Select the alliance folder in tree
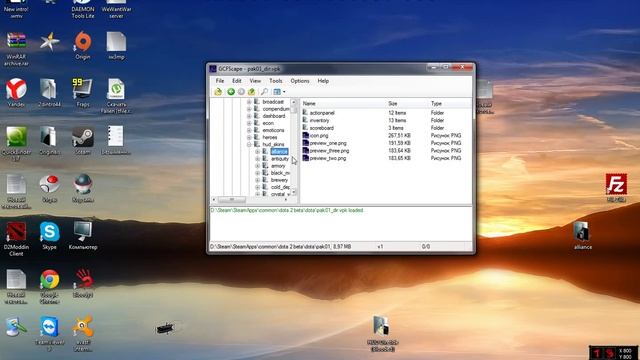This screenshot has width=640, height=360. click(279, 151)
